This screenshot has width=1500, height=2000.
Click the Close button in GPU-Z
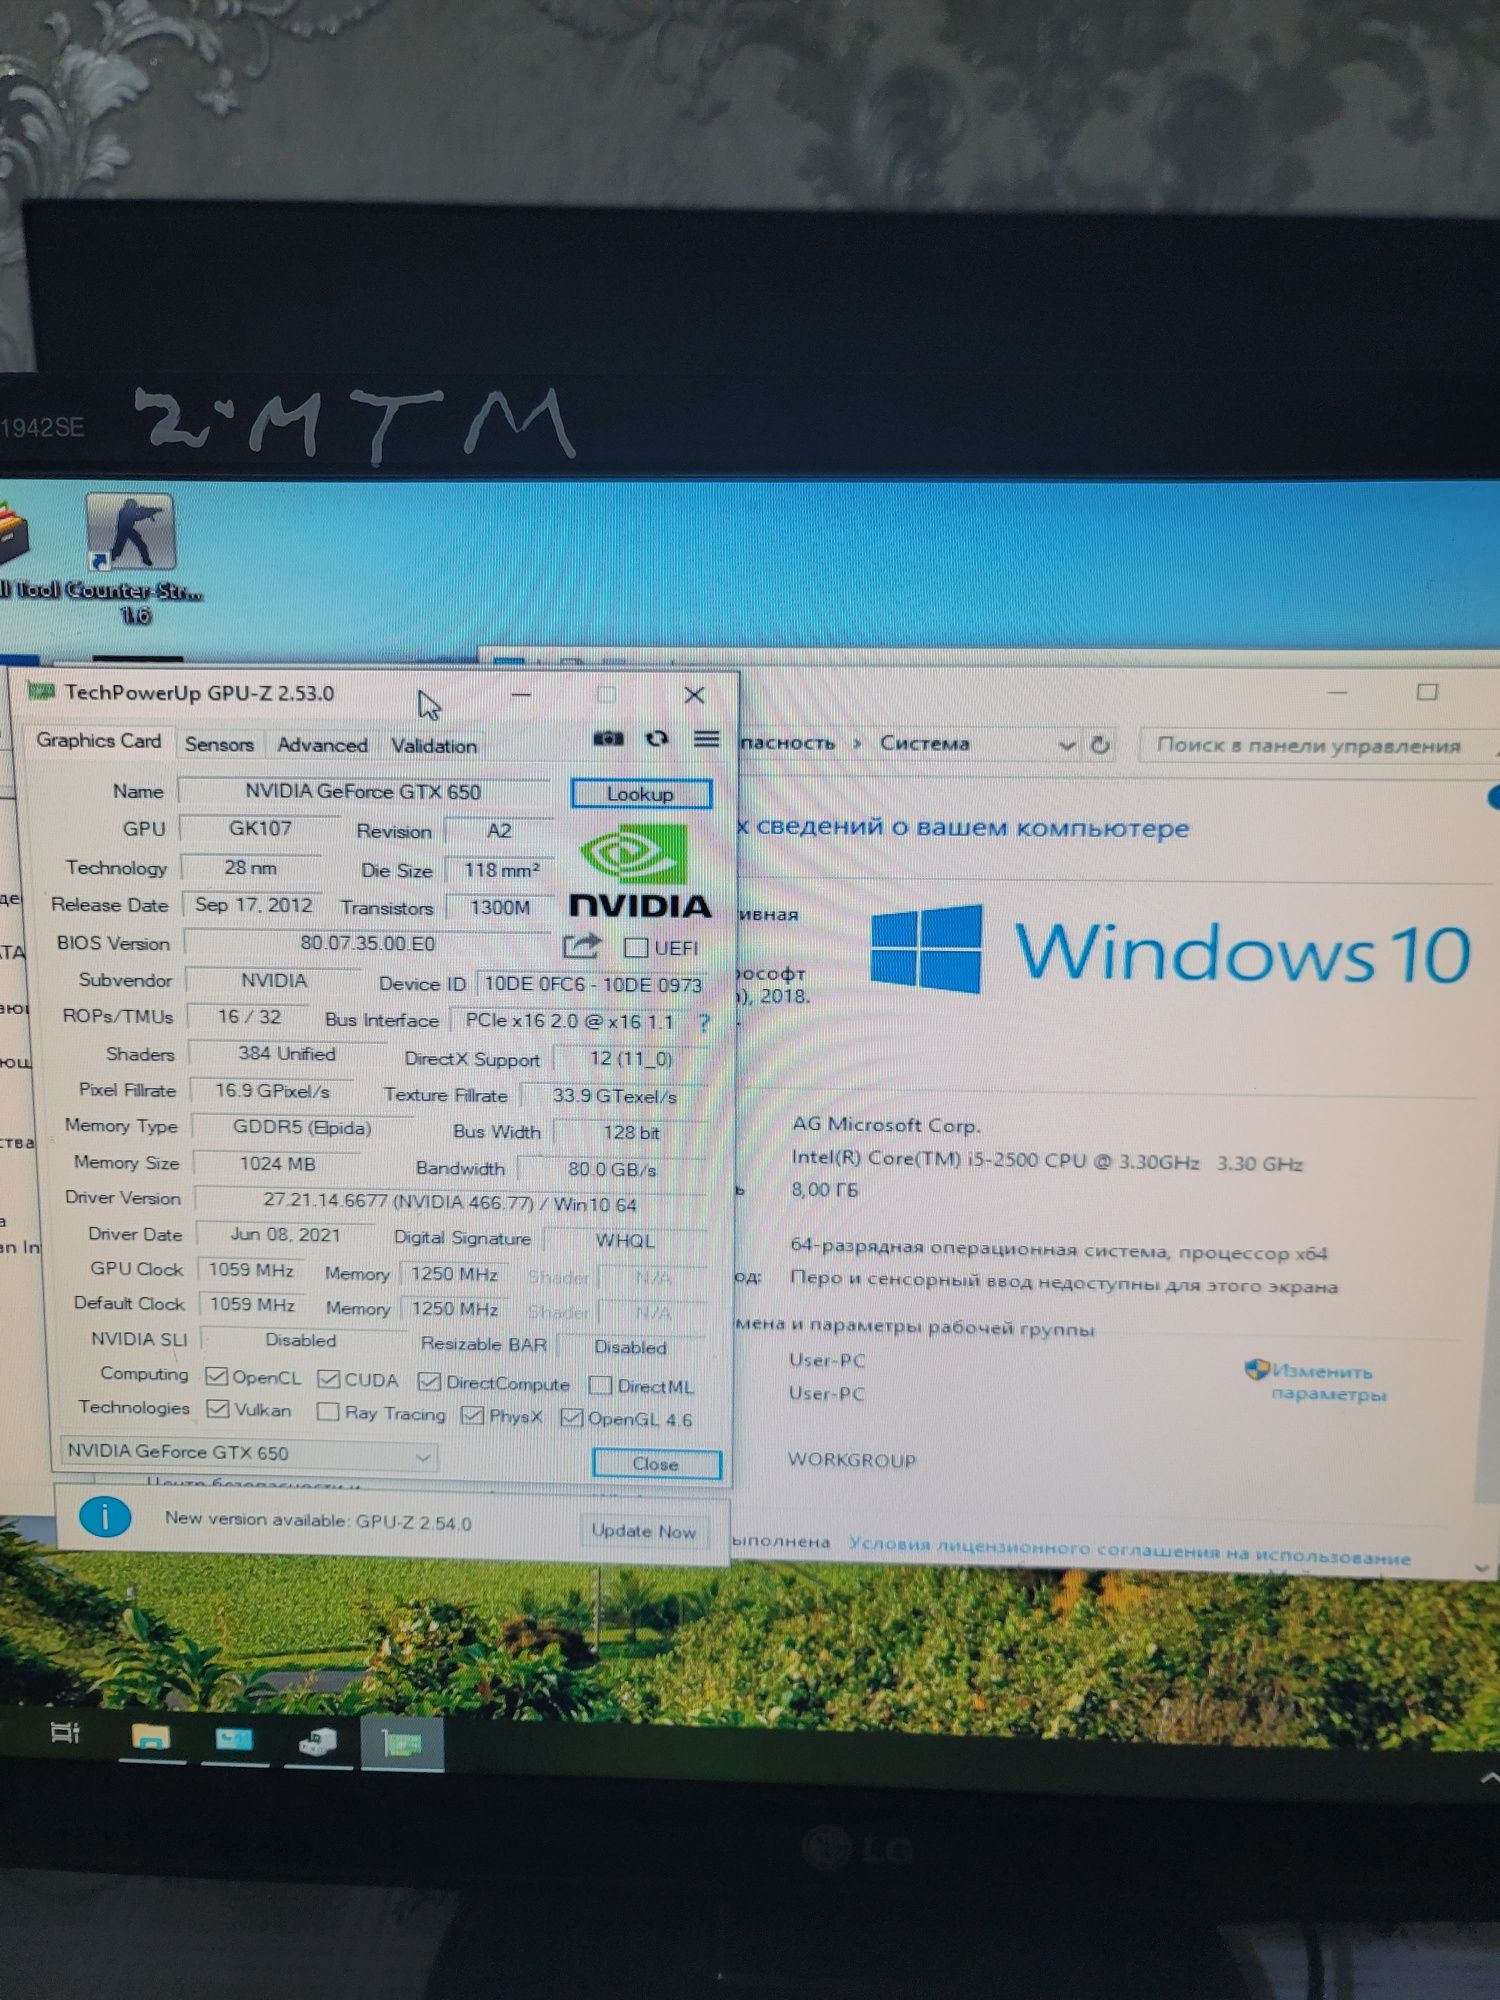click(656, 1464)
